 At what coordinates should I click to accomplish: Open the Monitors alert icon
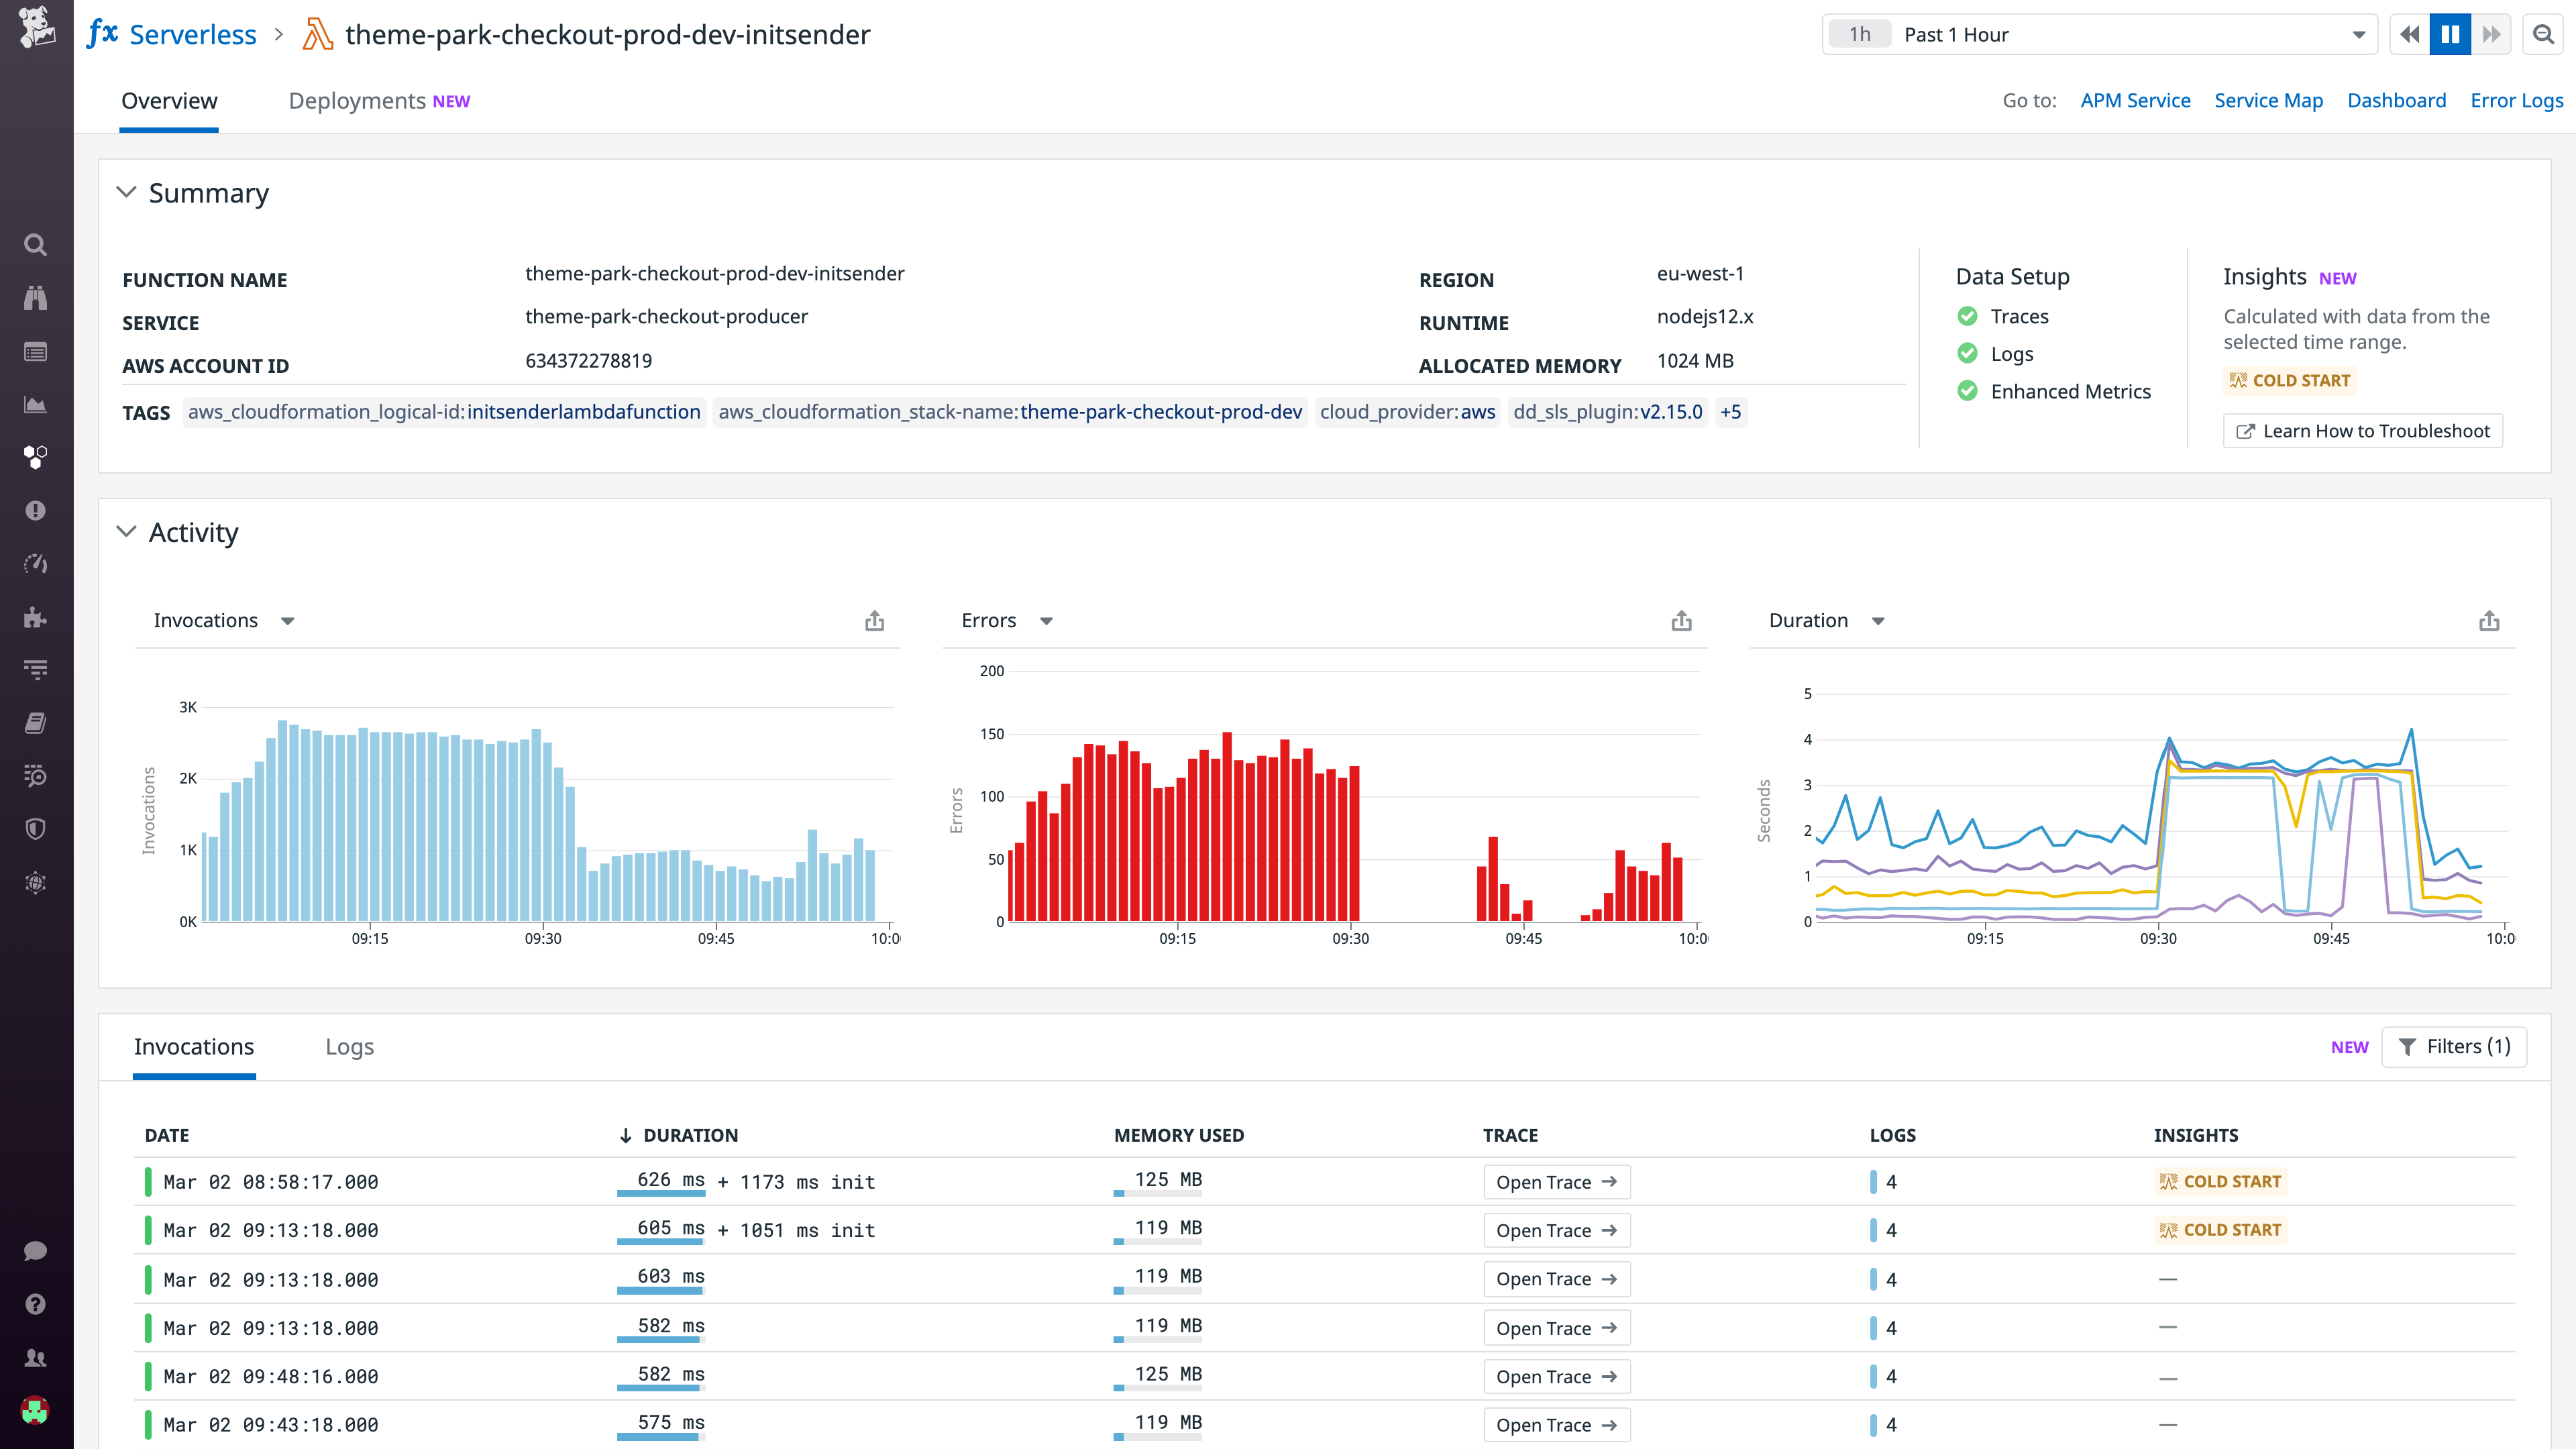[x=35, y=510]
